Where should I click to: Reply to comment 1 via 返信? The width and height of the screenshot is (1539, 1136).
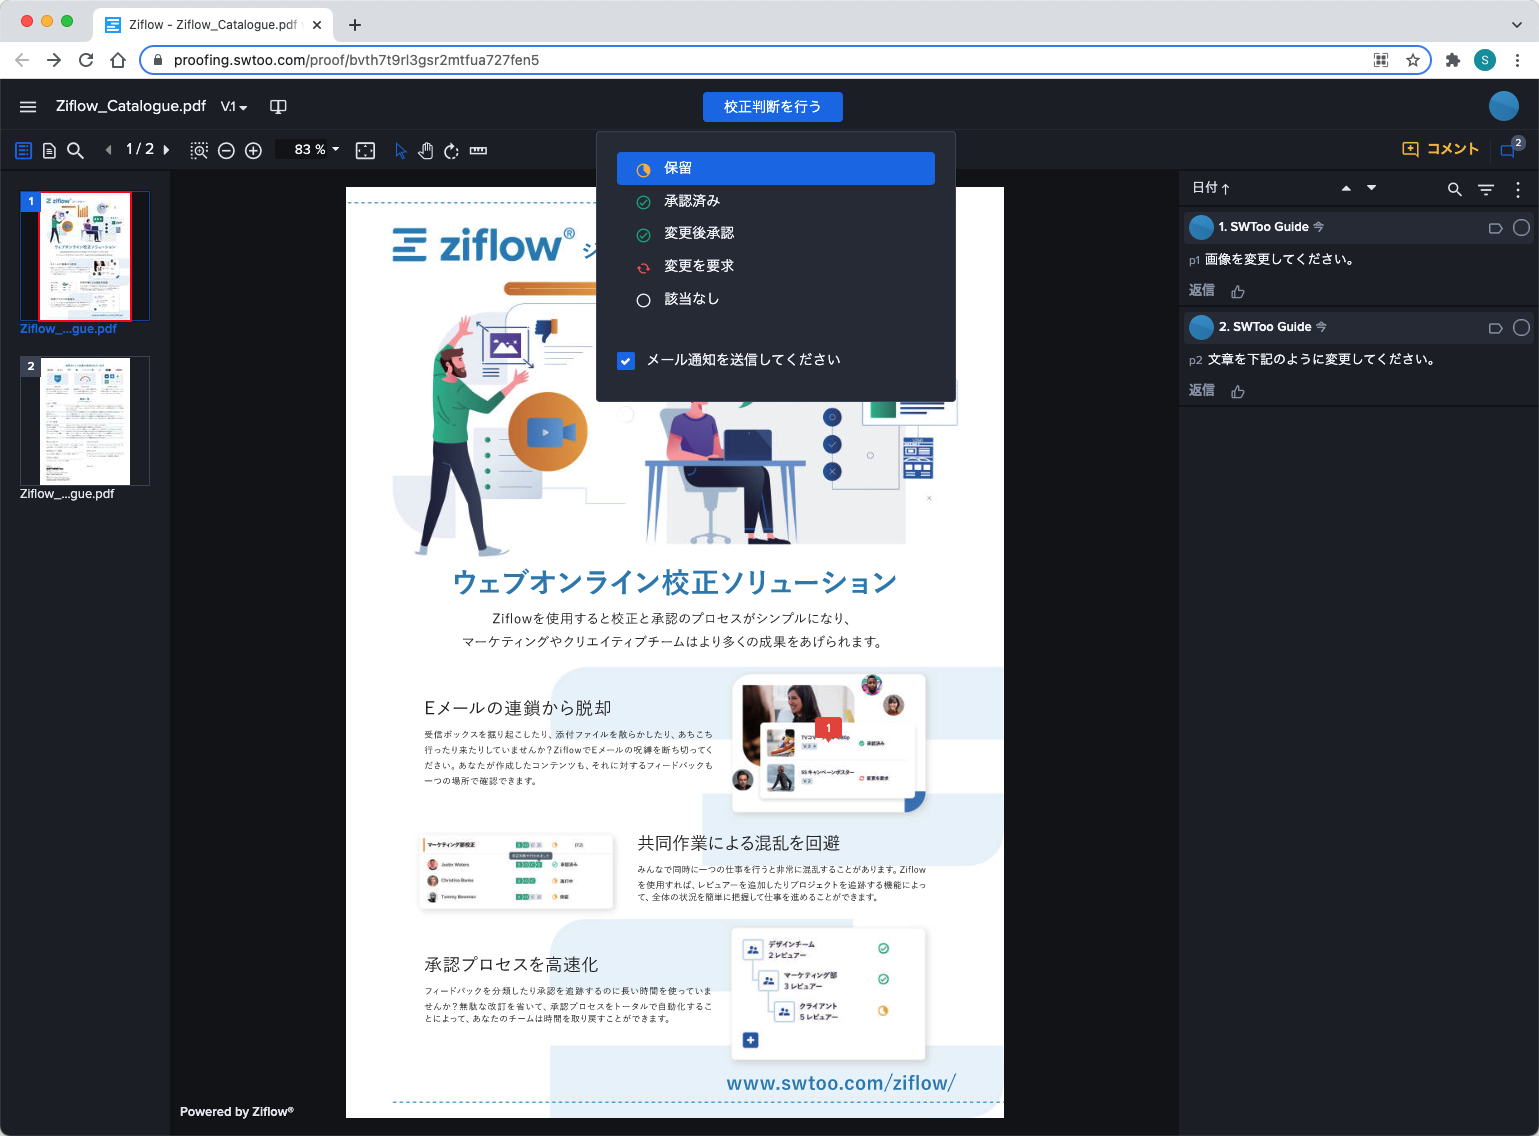1202,290
